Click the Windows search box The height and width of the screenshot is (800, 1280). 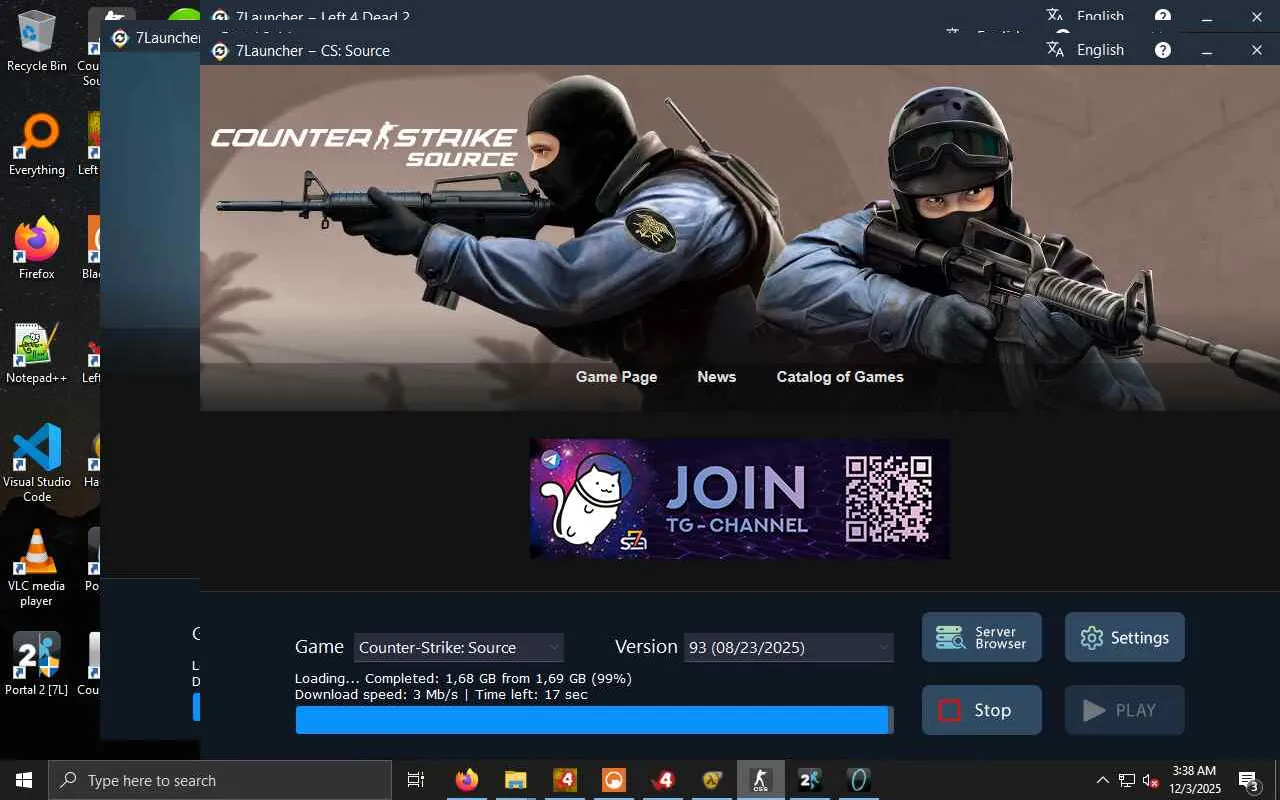(x=220, y=780)
